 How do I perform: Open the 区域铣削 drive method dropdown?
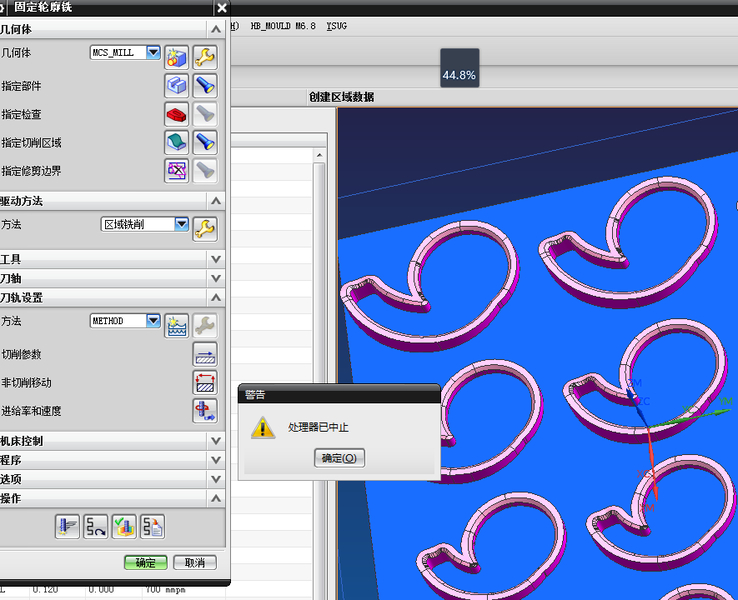click(x=182, y=224)
